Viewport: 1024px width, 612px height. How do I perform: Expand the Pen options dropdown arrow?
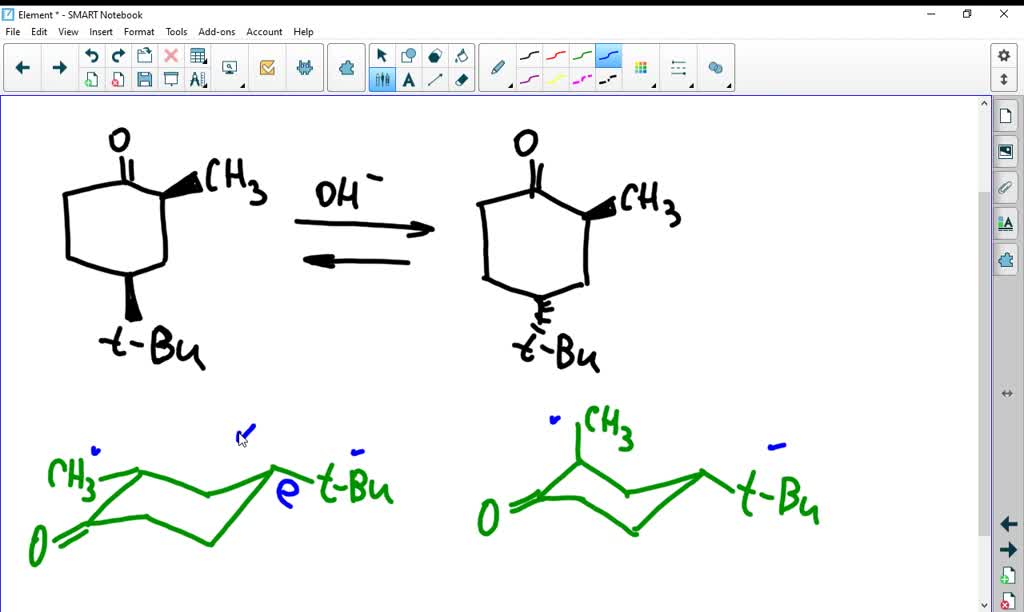[x=510, y=86]
